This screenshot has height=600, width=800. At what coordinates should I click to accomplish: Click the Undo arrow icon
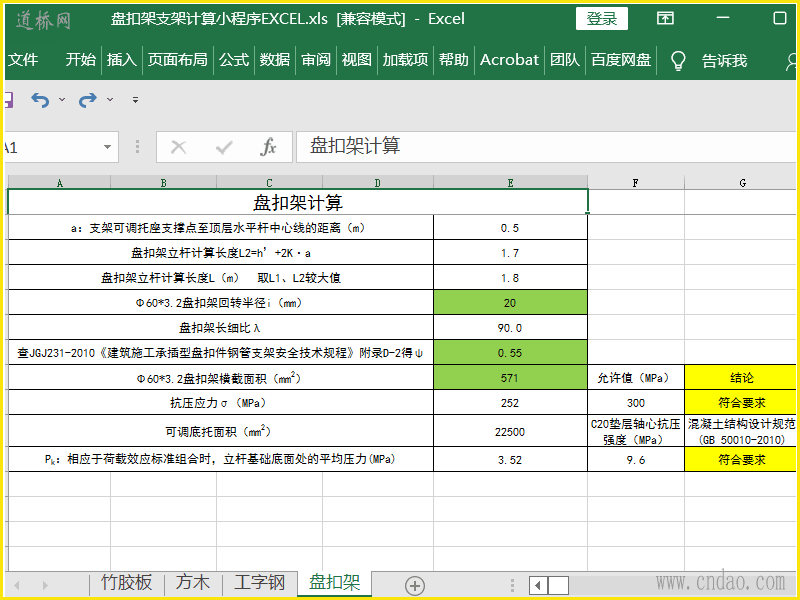(40, 100)
